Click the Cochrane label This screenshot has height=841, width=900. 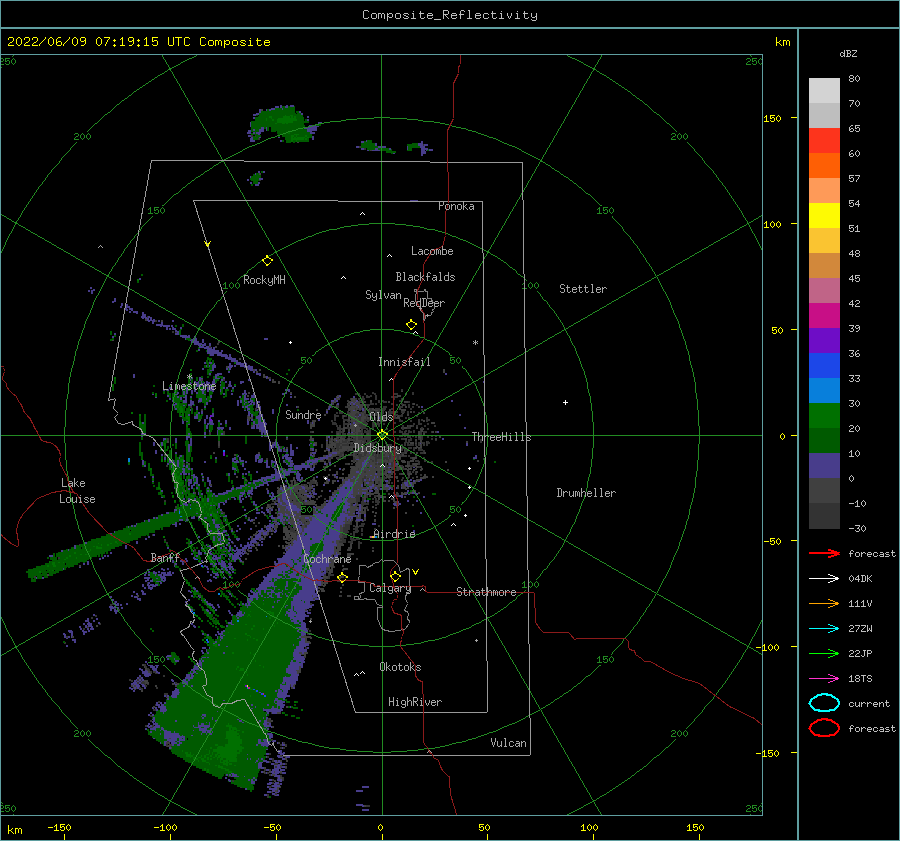[x=327, y=559]
